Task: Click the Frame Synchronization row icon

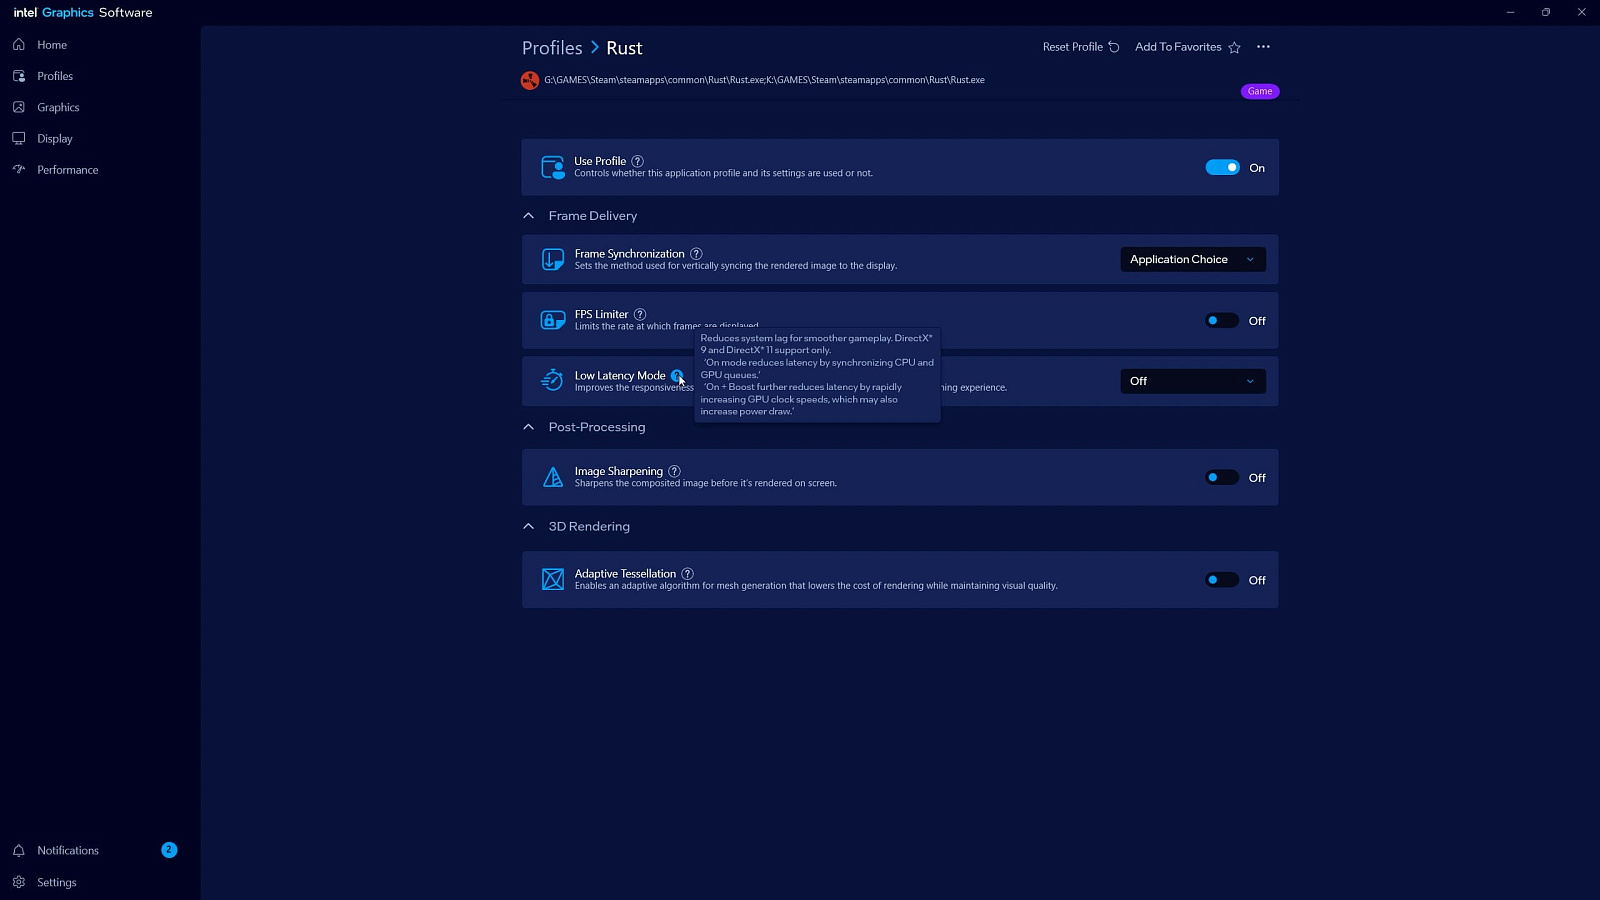Action: tap(553, 260)
